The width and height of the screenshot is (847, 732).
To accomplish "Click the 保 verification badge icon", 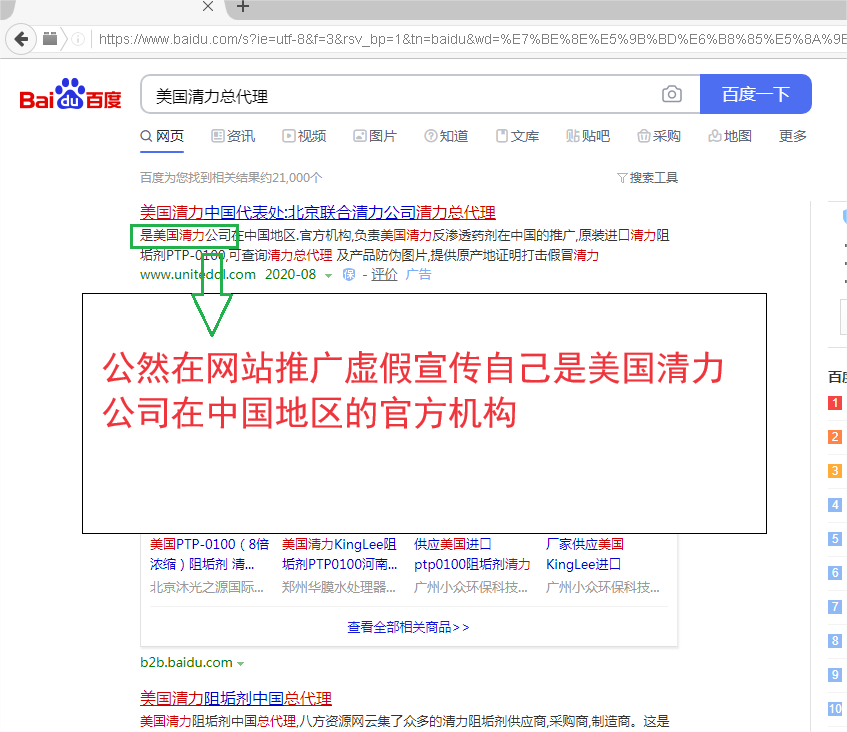I will tap(349, 275).
